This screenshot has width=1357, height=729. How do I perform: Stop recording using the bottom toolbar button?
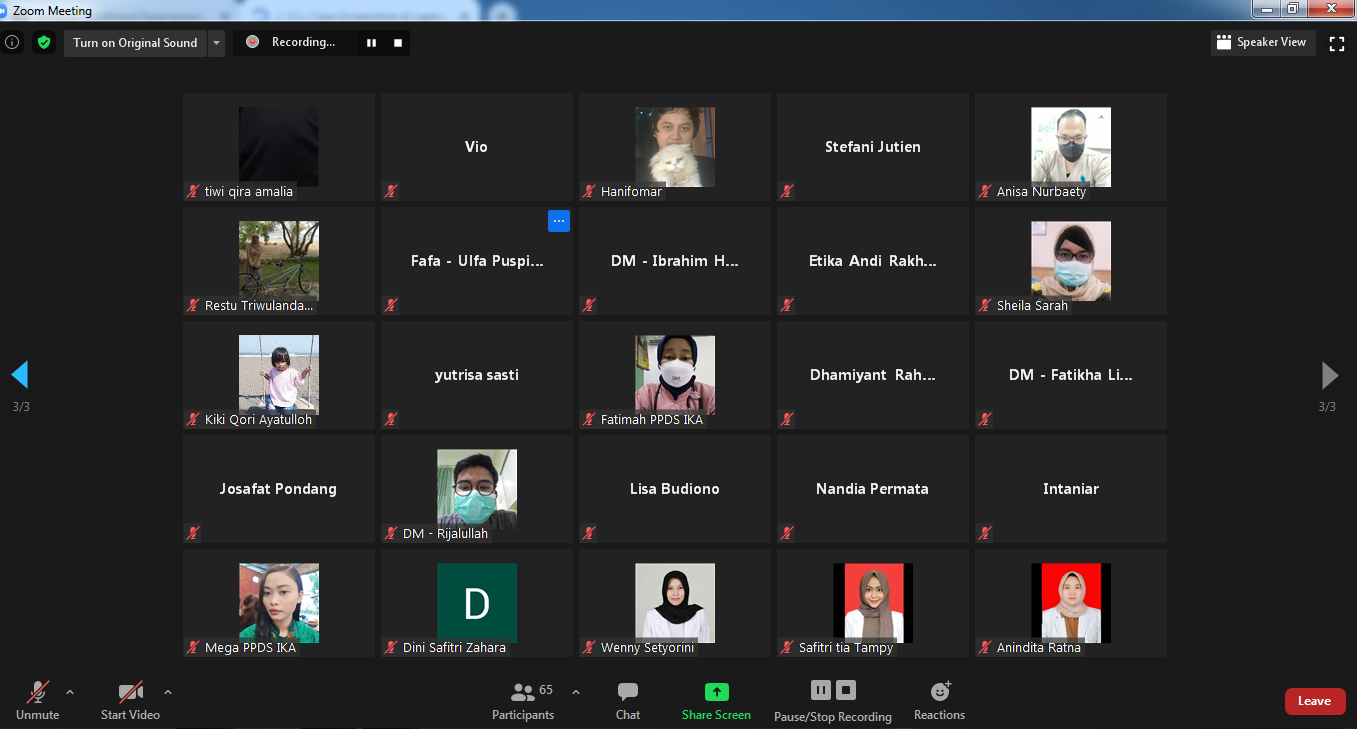[846, 690]
